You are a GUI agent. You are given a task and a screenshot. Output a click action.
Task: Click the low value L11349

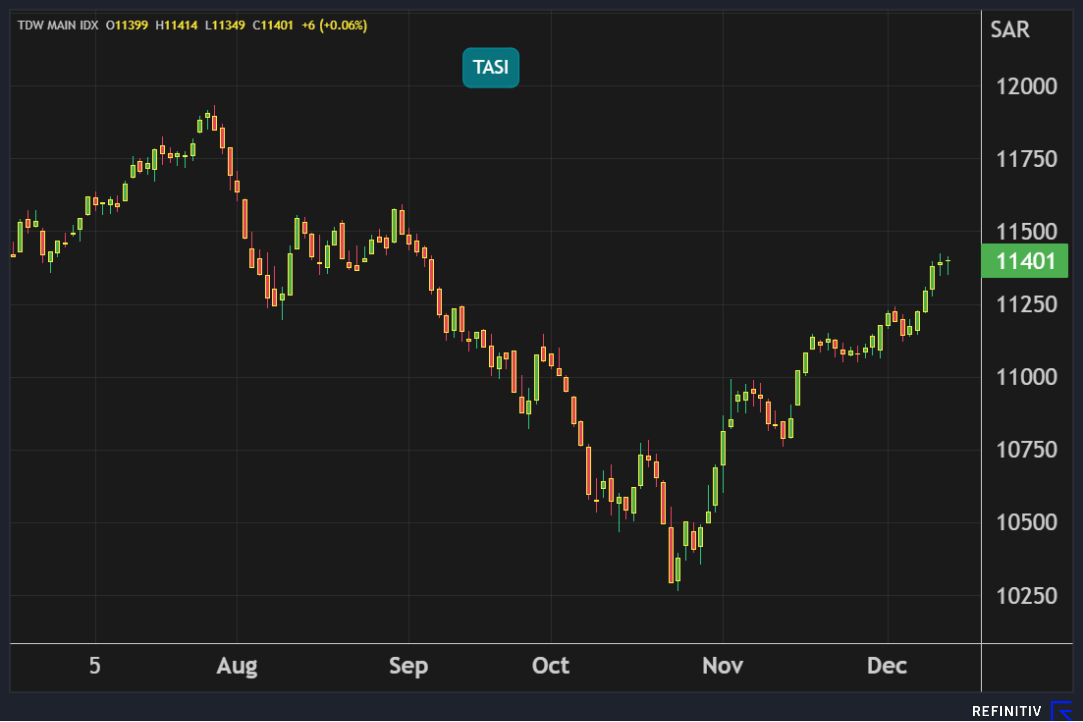224,25
